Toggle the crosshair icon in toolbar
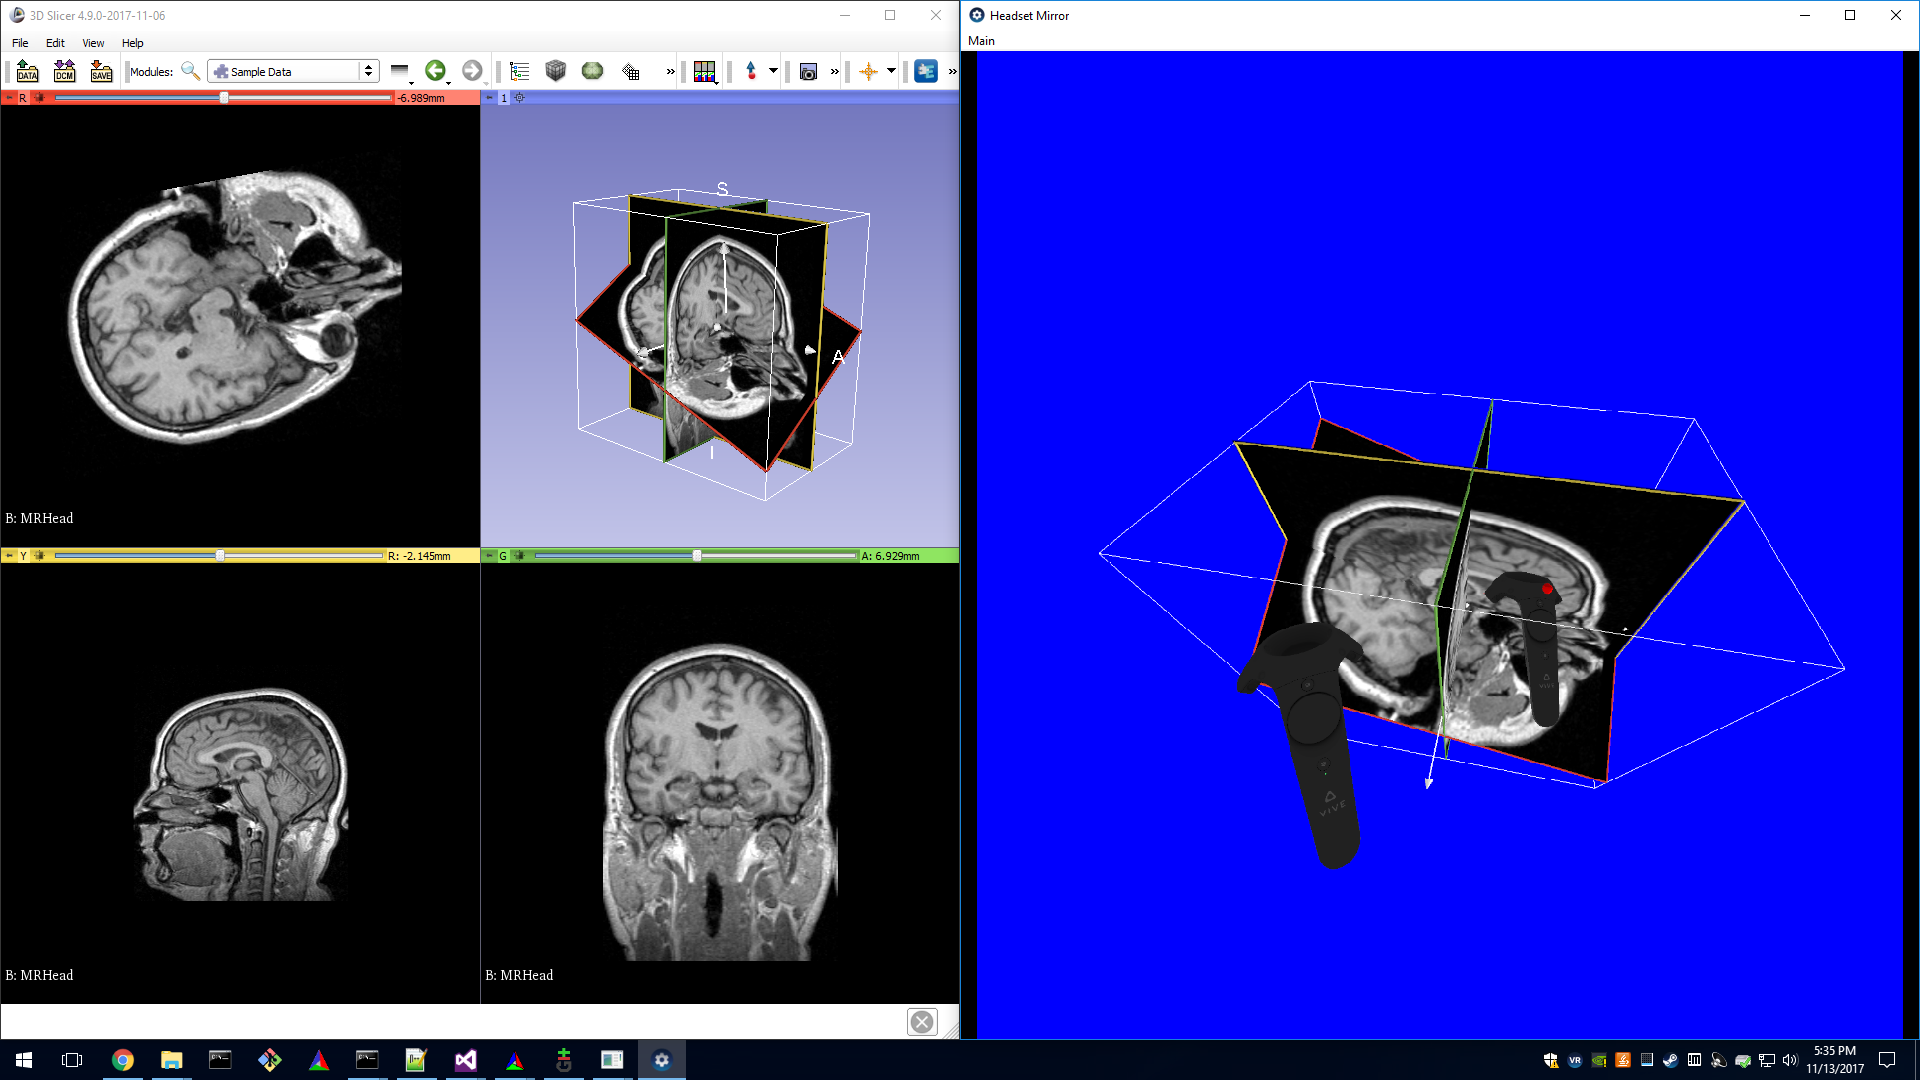Screen dimensions: 1920x1080 click(x=868, y=72)
